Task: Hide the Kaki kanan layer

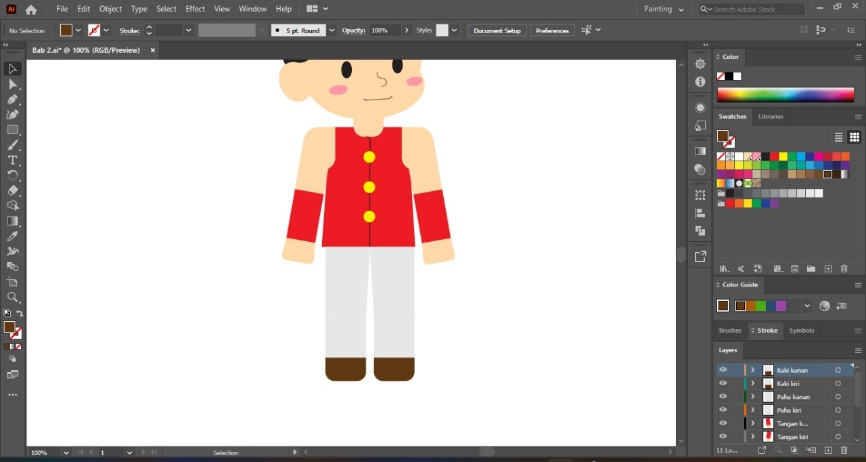Action: point(723,370)
